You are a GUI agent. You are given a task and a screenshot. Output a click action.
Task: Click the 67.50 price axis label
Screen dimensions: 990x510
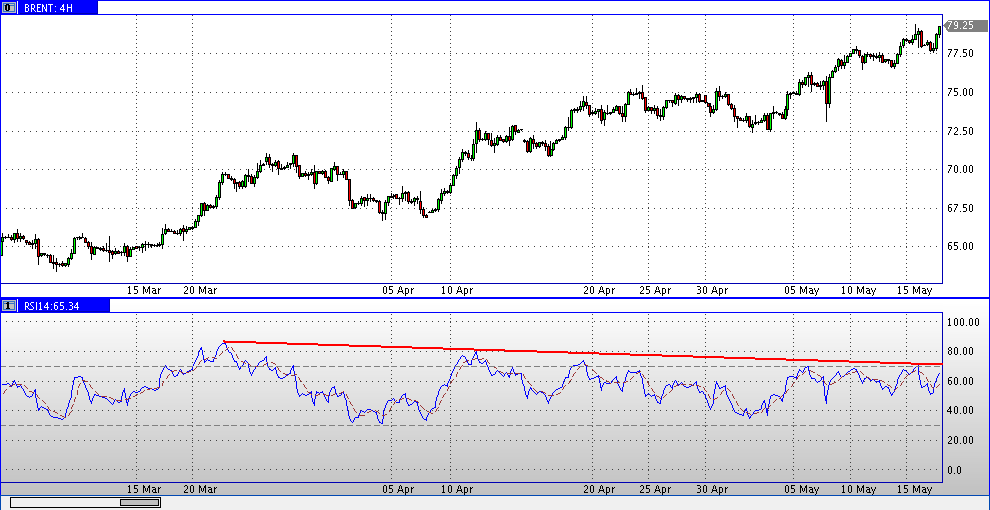[x=960, y=208]
